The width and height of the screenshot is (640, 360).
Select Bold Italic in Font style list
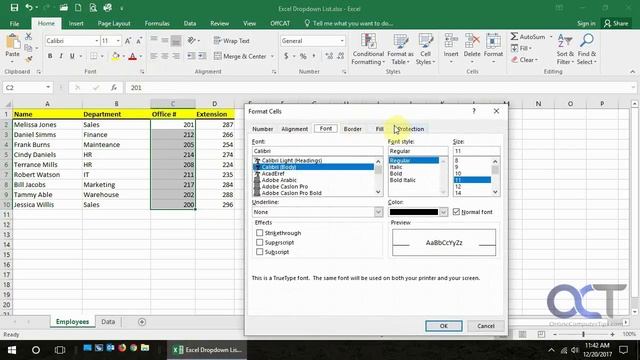tap(402, 180)
